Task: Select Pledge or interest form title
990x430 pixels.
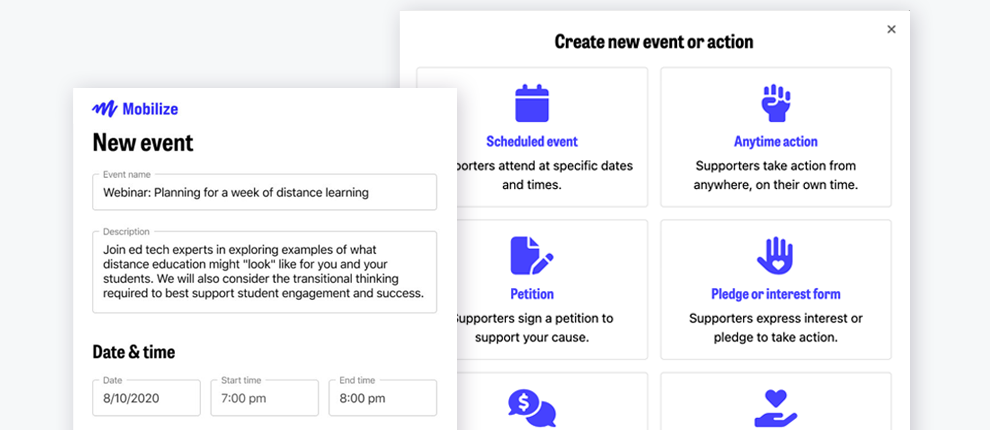Action: 775,294
